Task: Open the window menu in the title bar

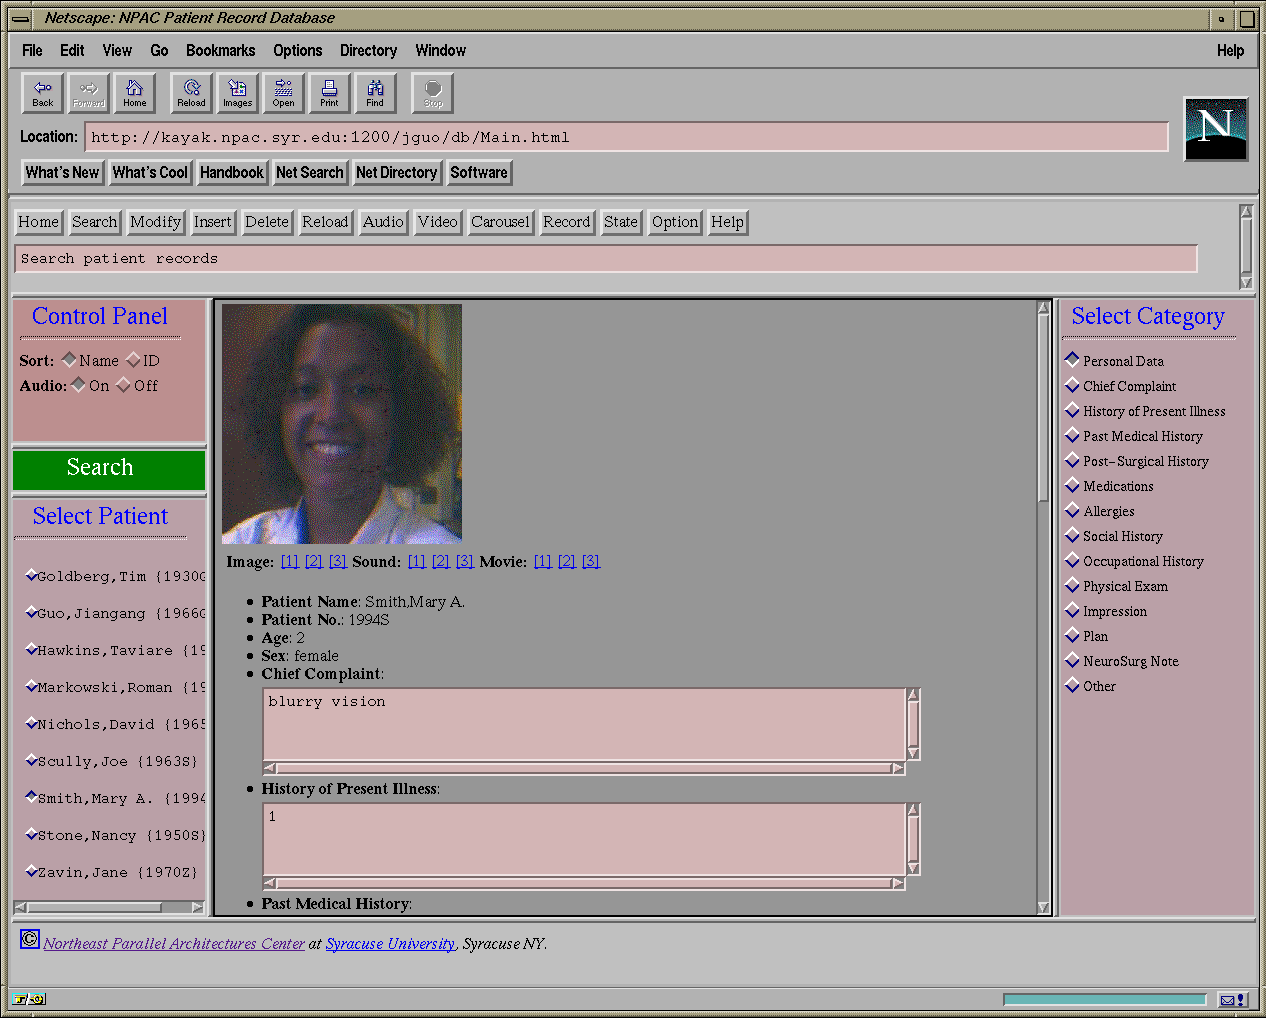Action: click(x=20, y=18)
